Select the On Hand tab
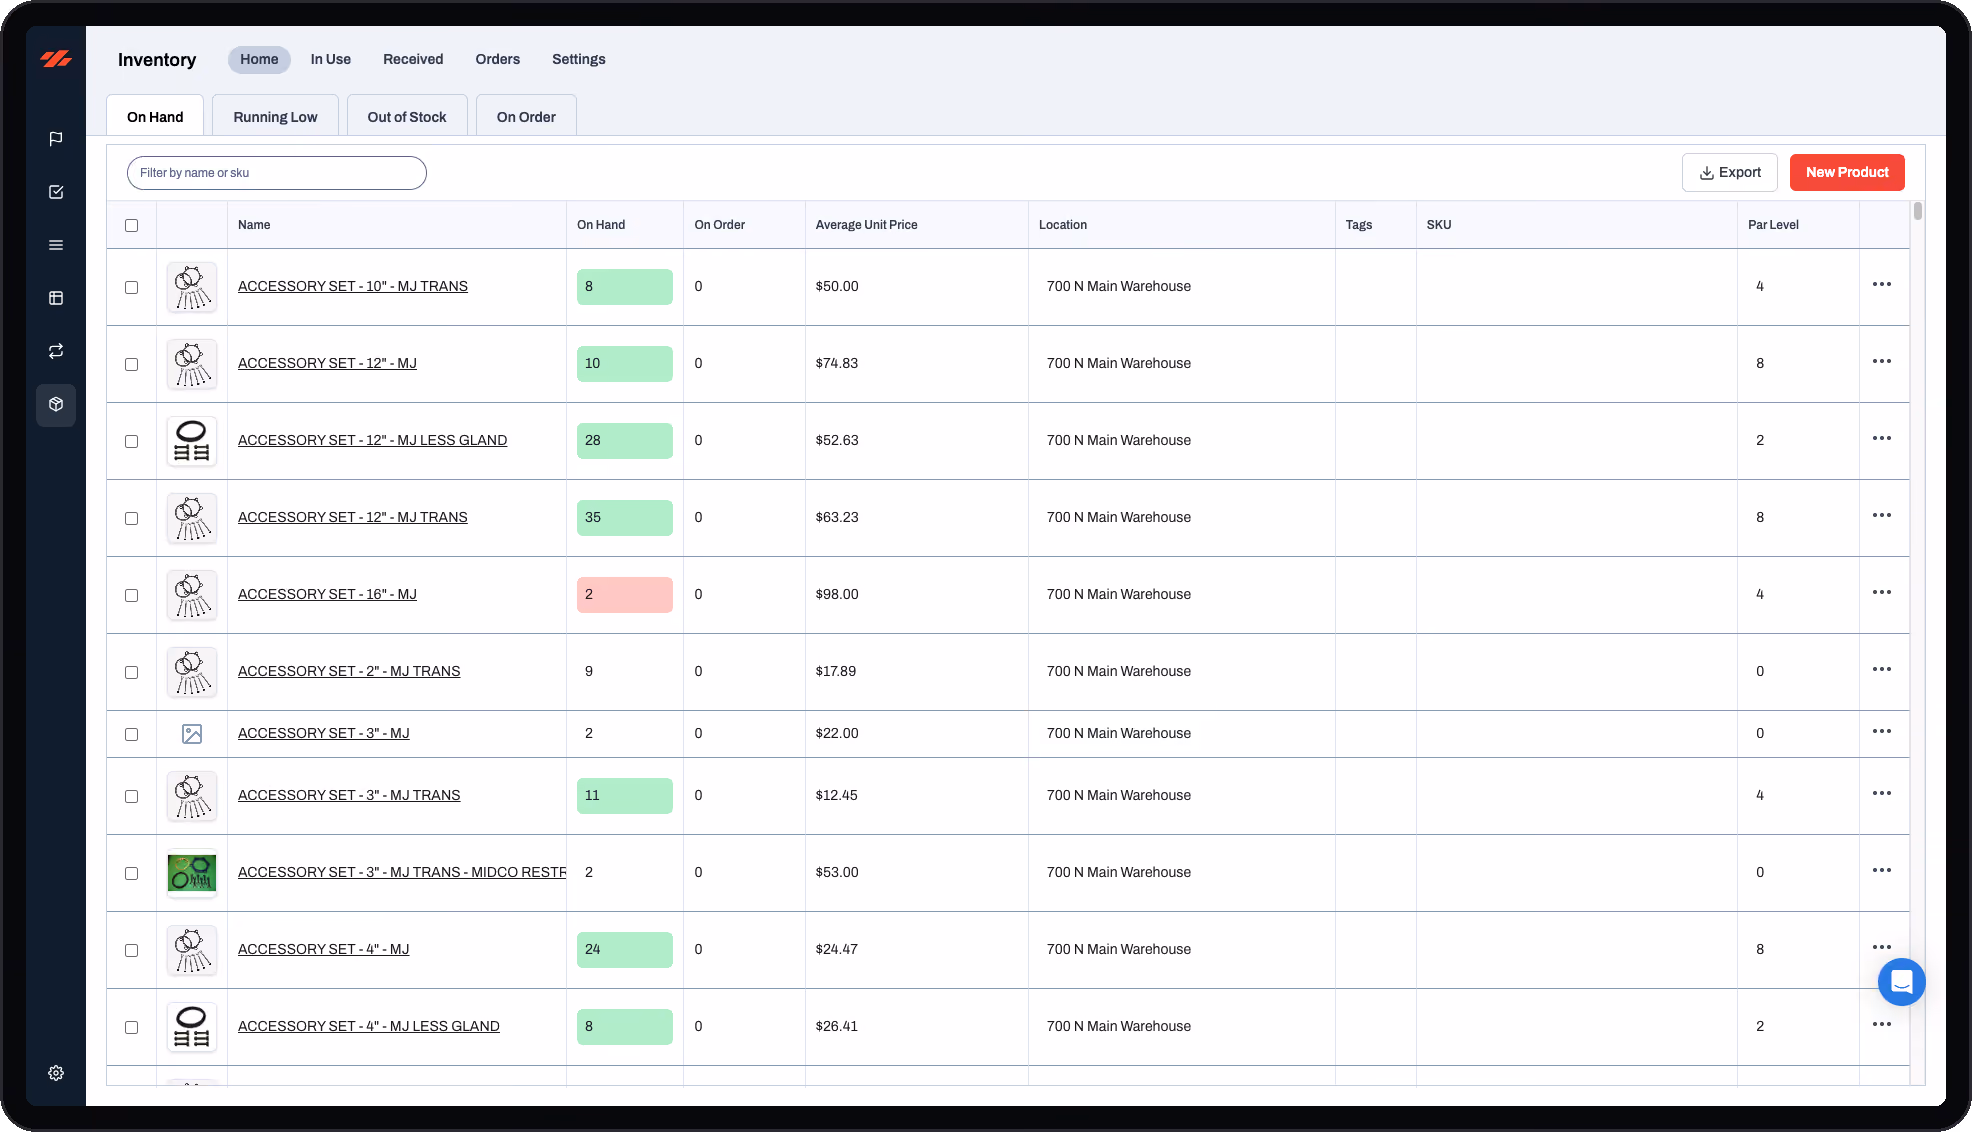 pos(155,116)
